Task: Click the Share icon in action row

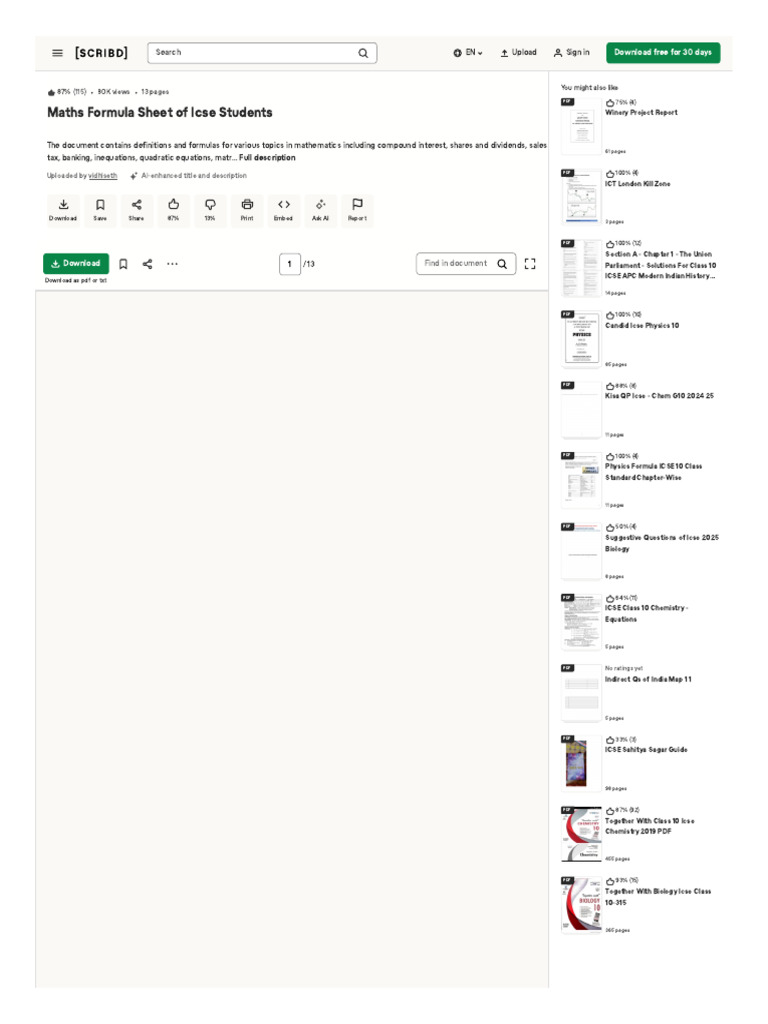Action: [136, 210]
